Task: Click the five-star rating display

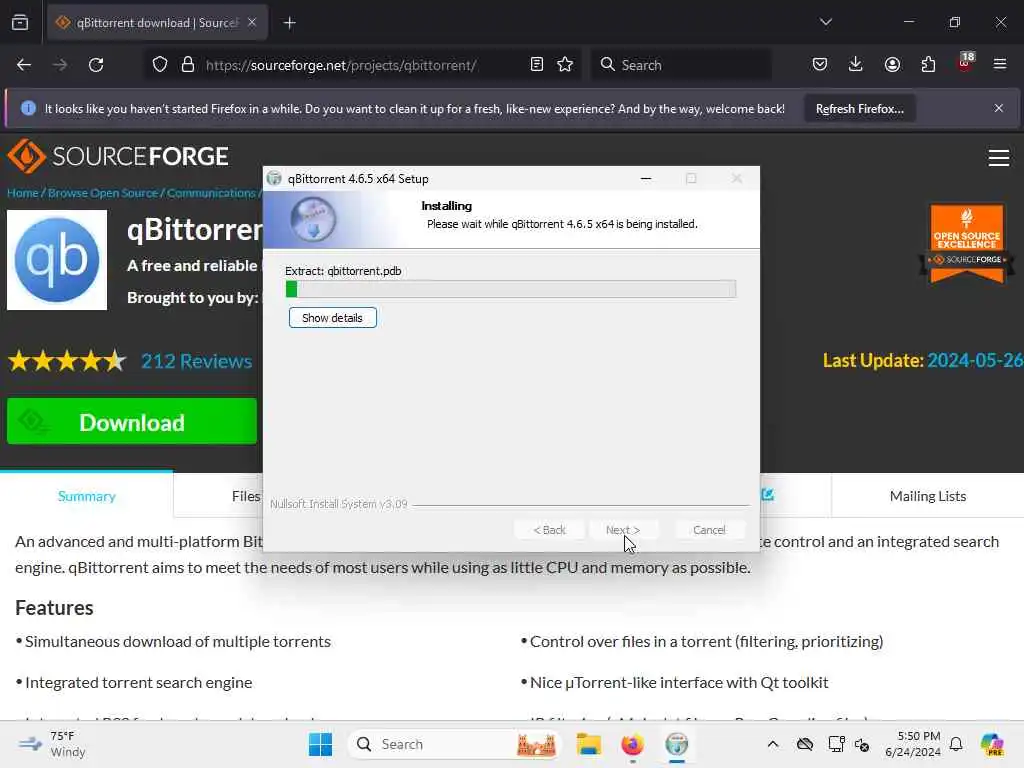Action: 67,360
